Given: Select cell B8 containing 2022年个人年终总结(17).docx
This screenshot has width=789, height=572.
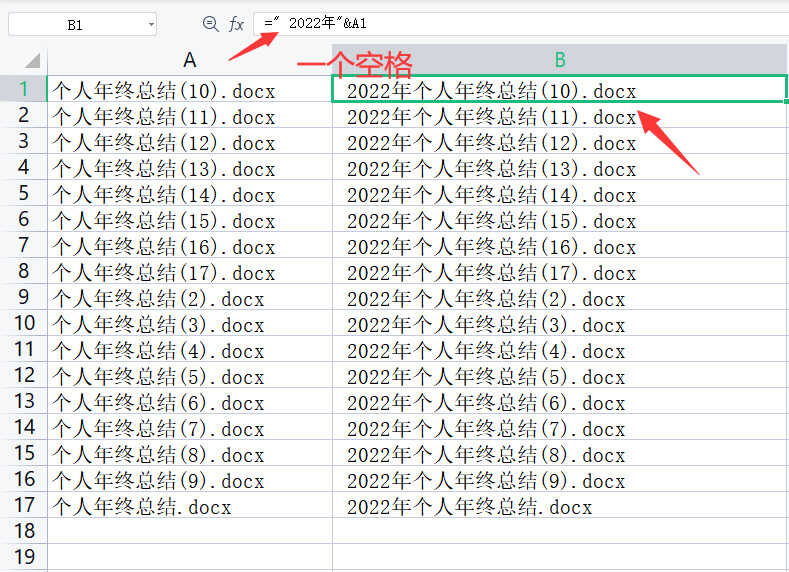Looking at the screenshot, I should [x=560, y=273].
